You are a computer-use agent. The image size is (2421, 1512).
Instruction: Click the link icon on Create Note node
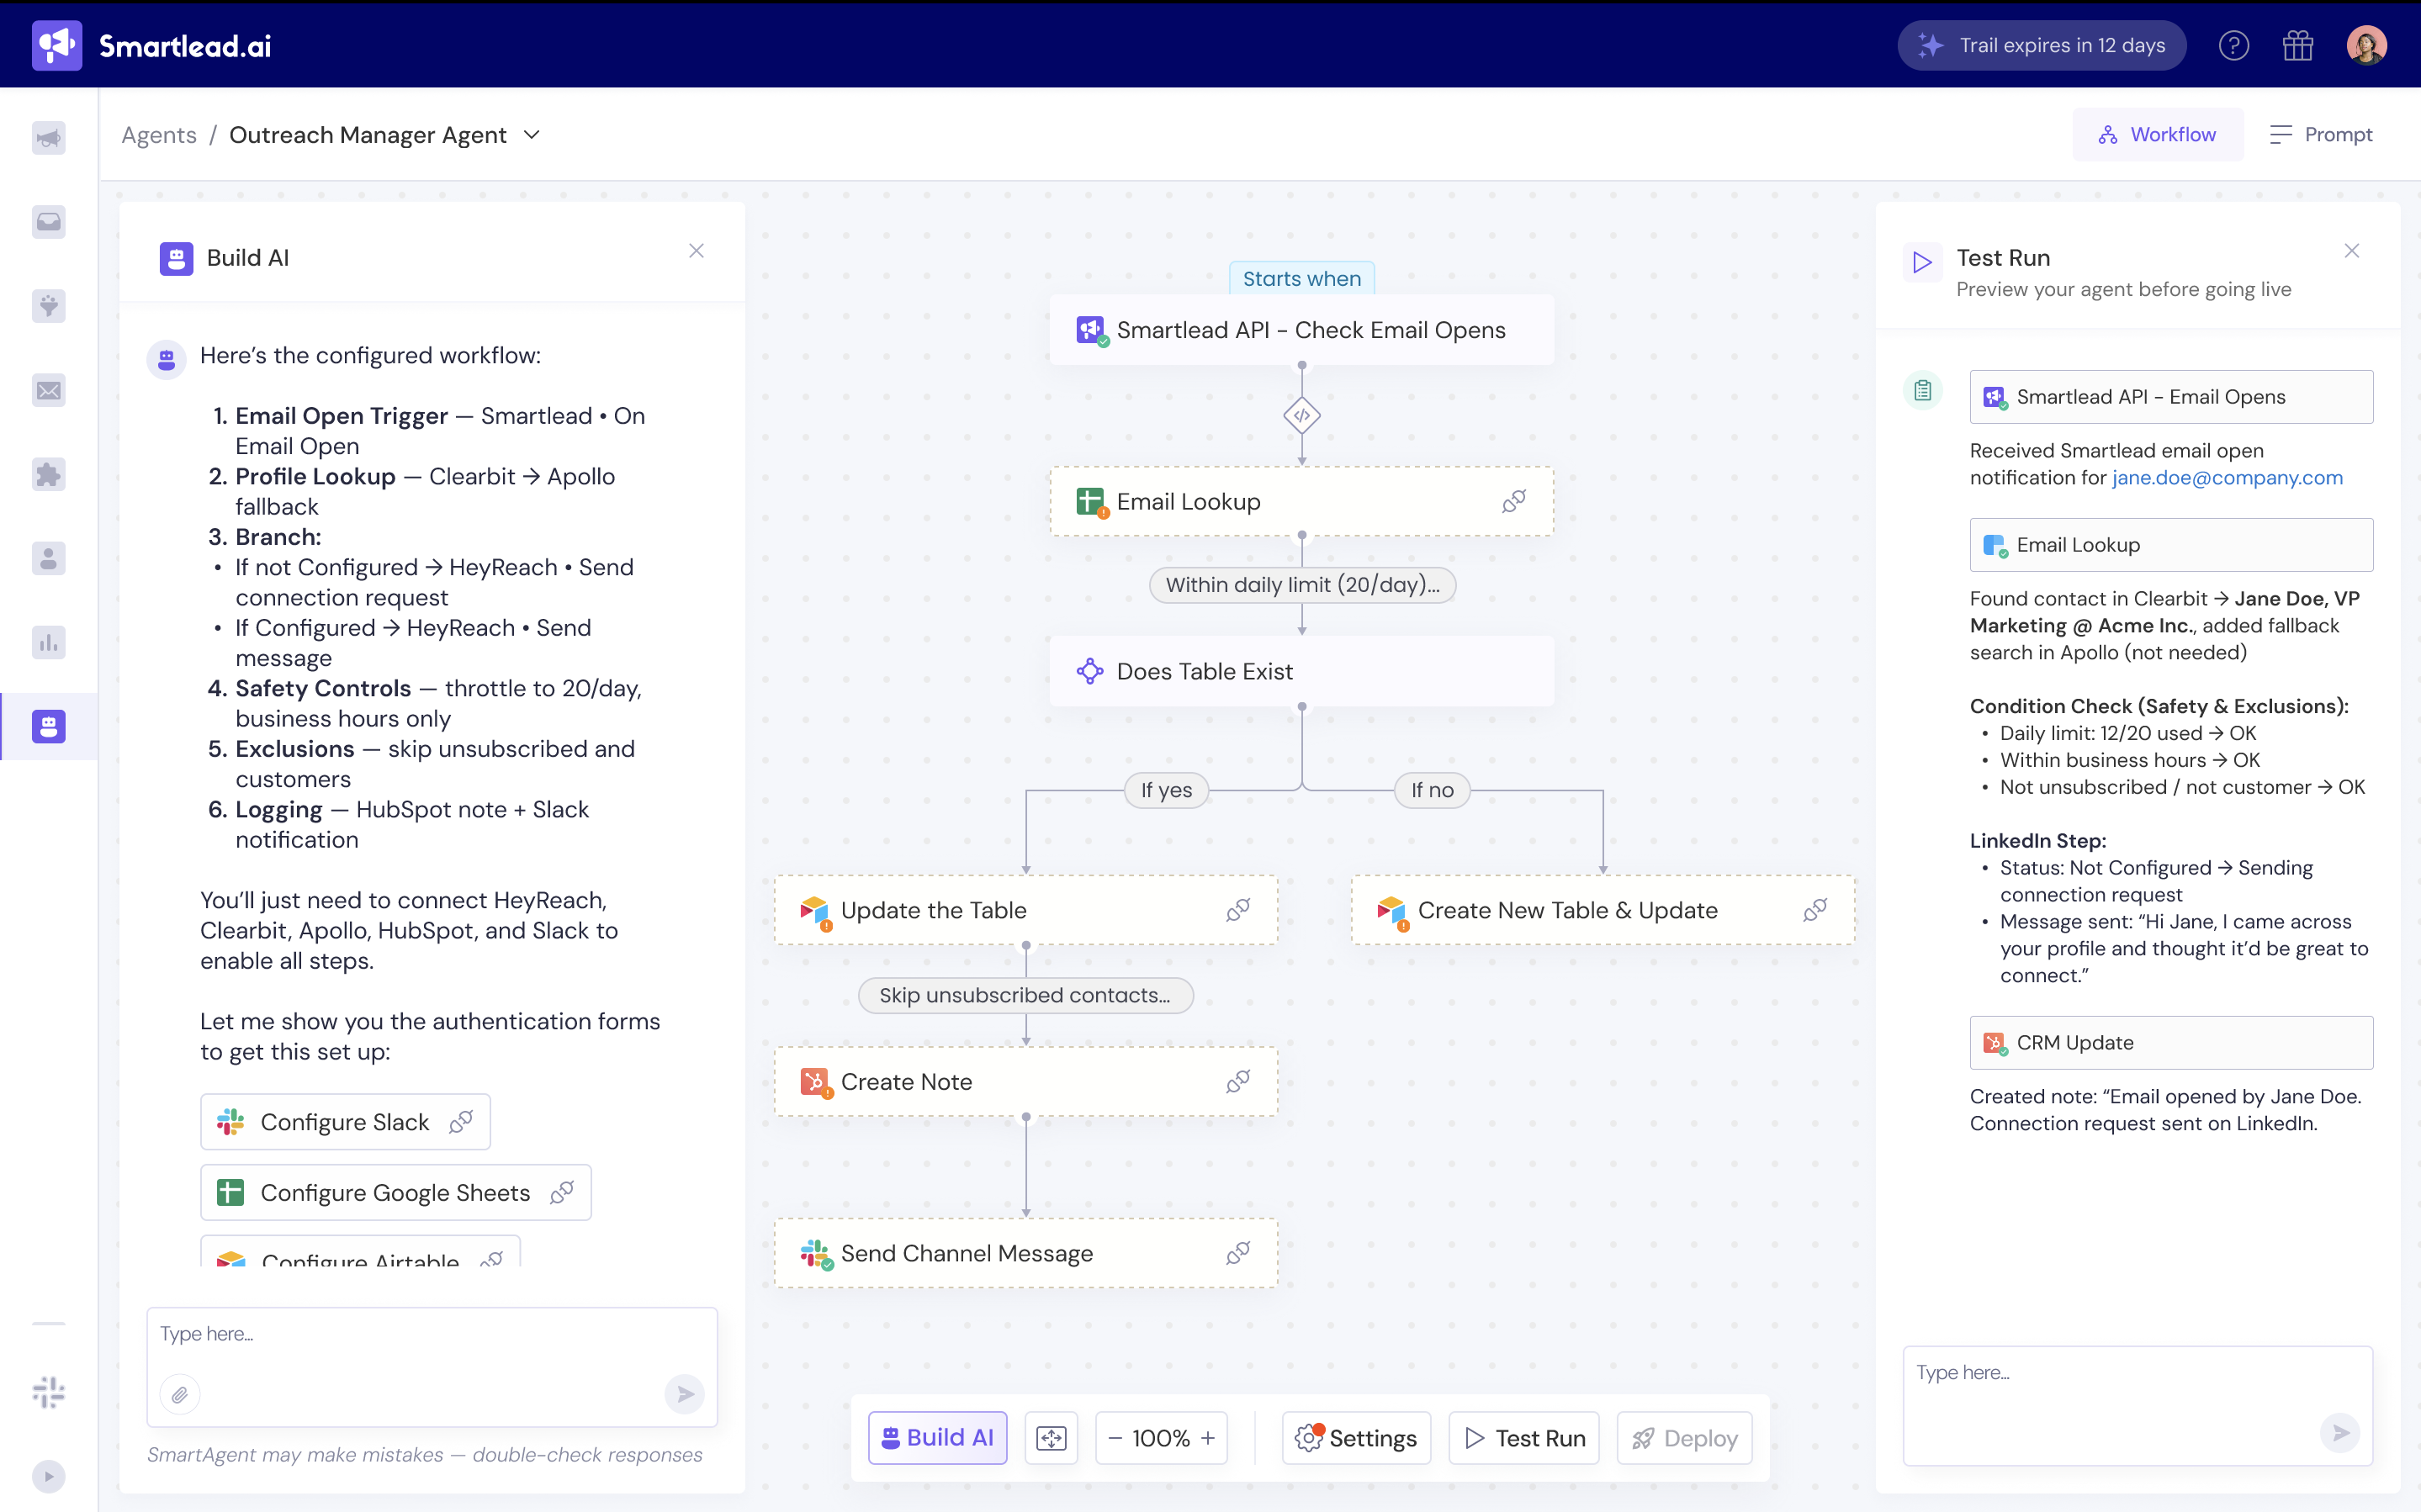click(1238, 1081)
